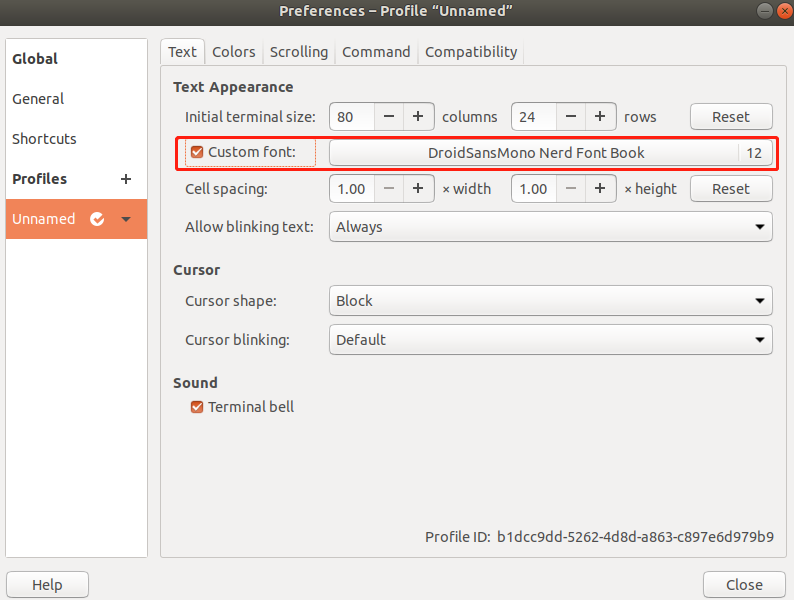794x600 pixels.
Task: Open the Allow blinking text dropdown
Action: click(x=550, y=227)
